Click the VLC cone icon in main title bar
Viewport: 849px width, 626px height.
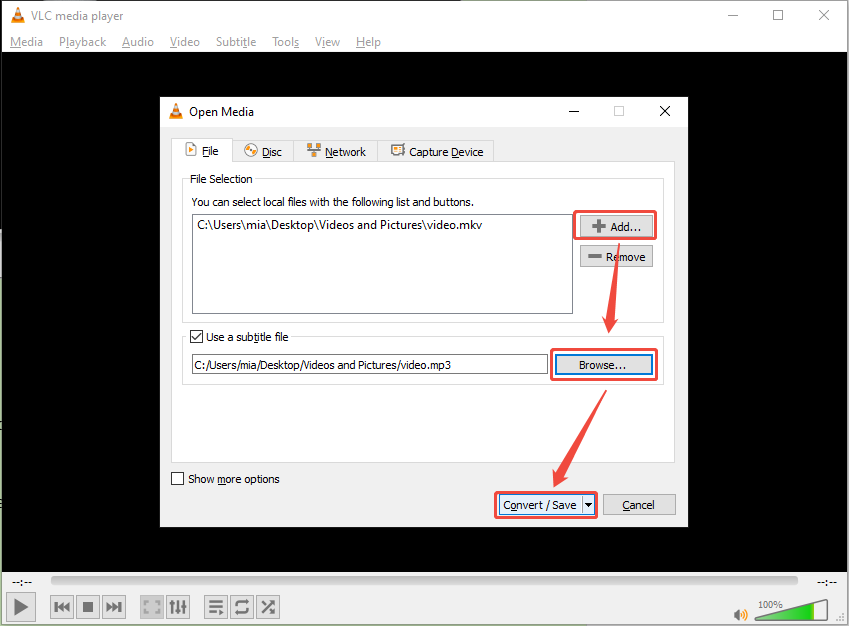tap(17, 15)
